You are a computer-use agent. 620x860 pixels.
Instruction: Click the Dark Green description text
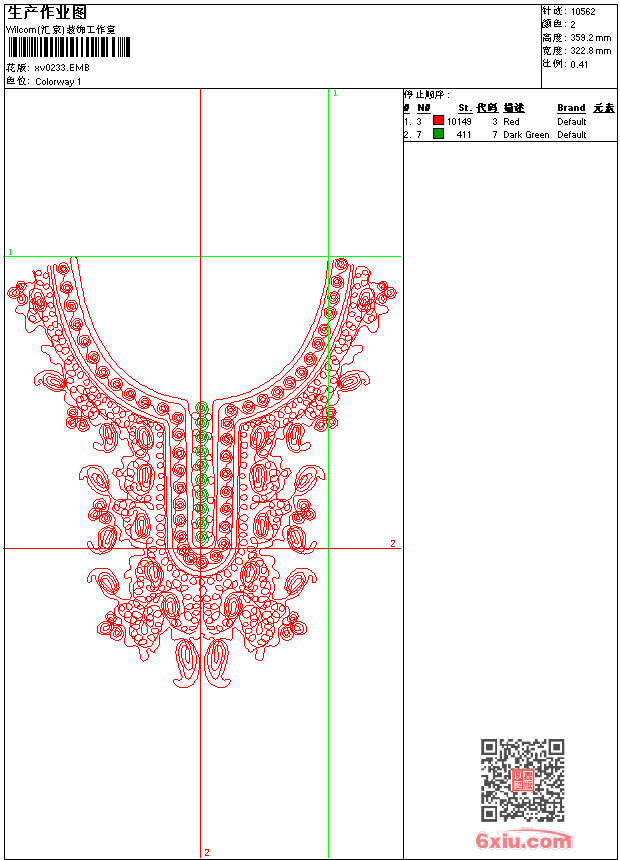pyautogui.click(x=526, y=135)
